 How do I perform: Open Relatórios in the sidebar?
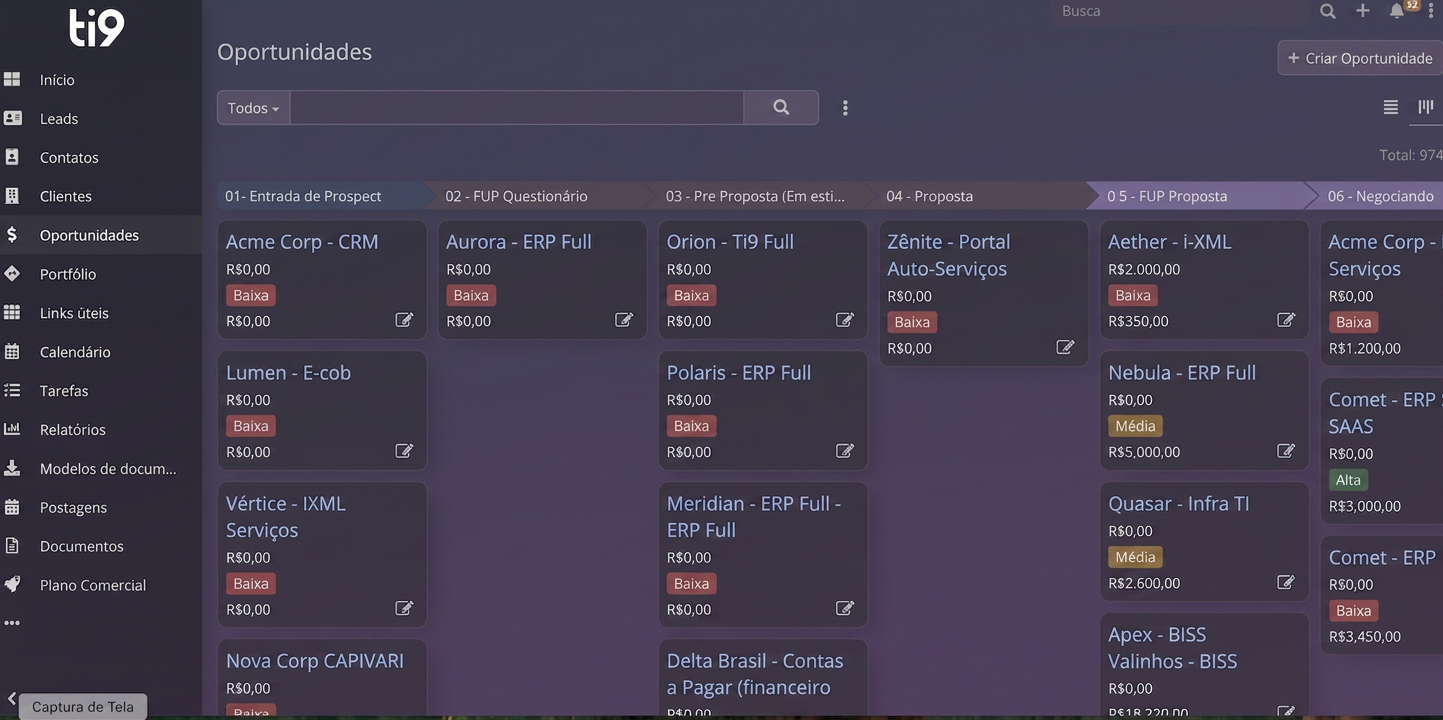[72, 429]
